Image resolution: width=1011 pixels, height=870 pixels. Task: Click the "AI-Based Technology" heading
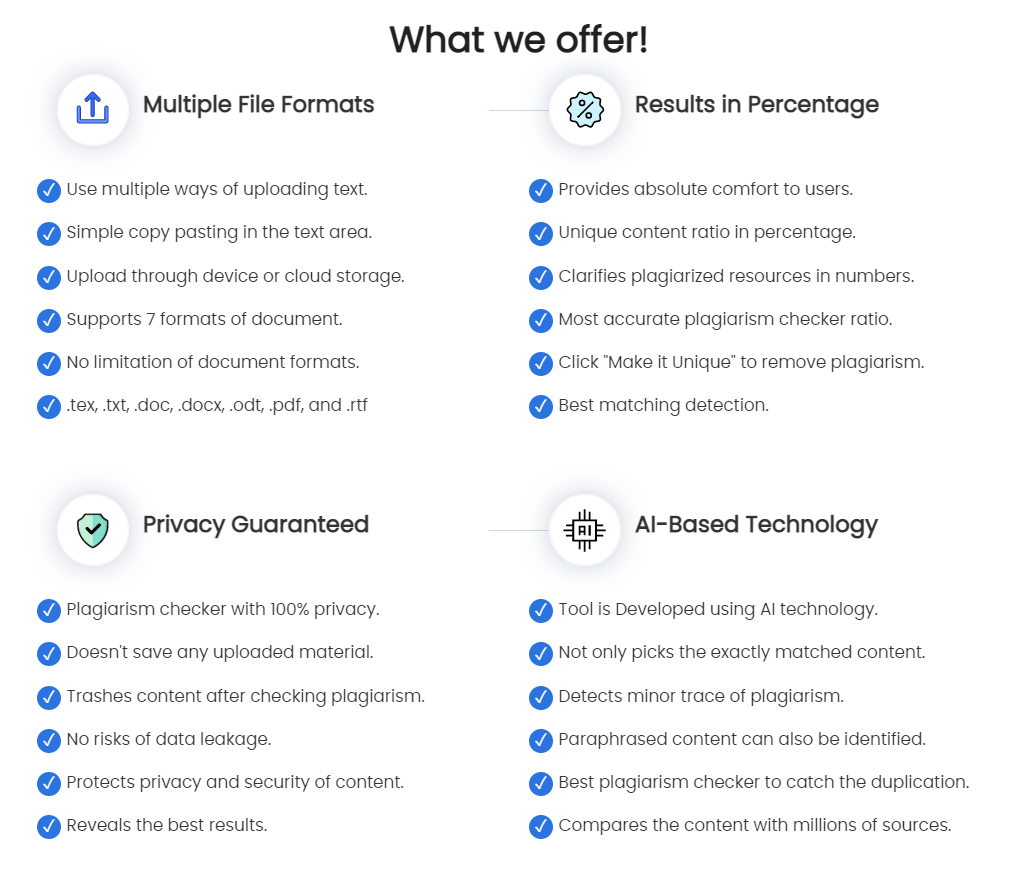click(x=756, y=525)
